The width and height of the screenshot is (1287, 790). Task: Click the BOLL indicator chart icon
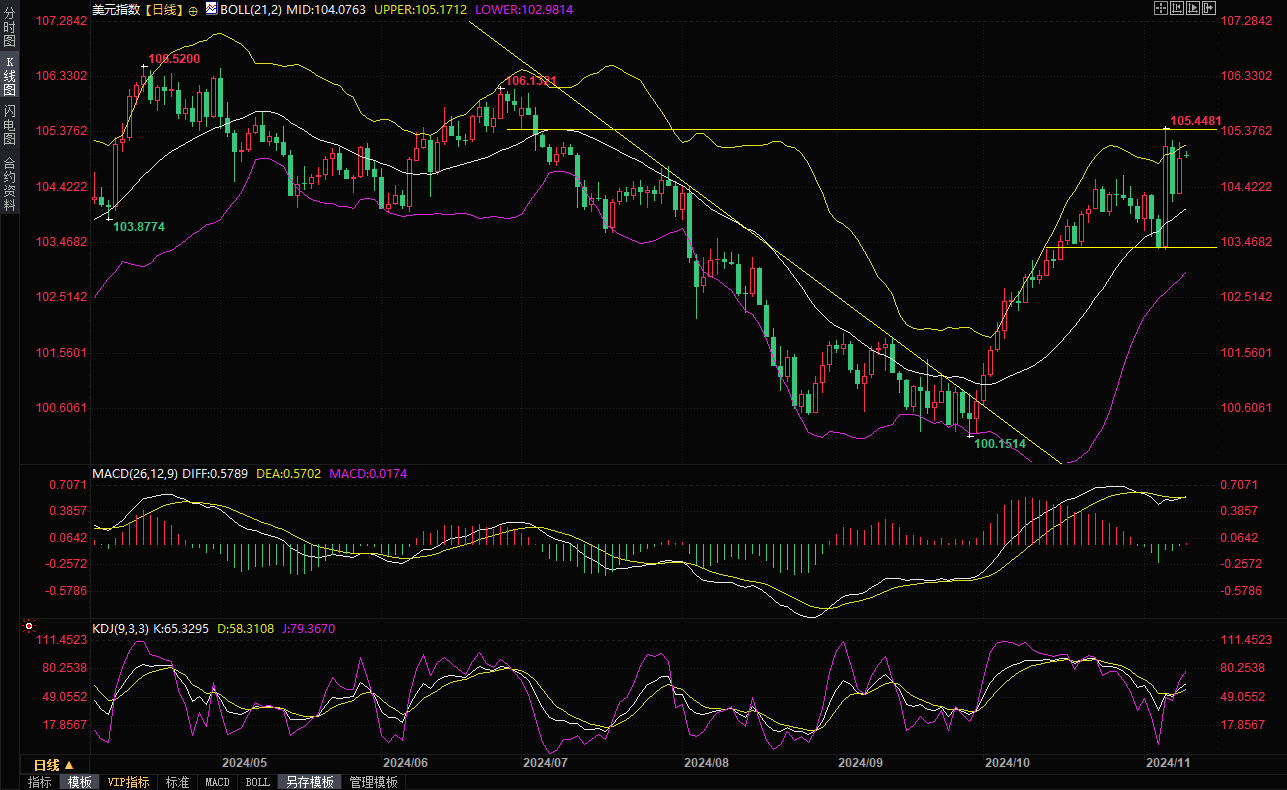[210, 9]
